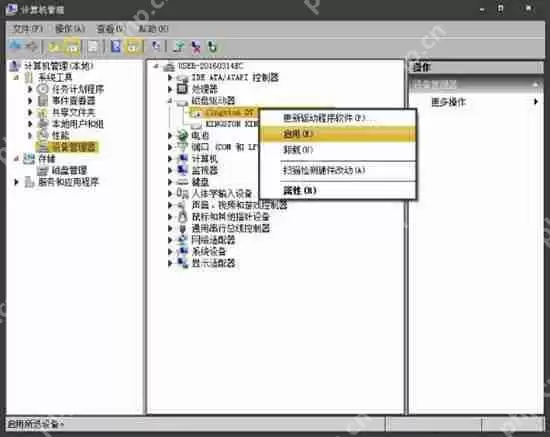Select 人体学输入设备 category
Image resolution: width=550 pixels, height=437 pixels.
pyautogui.click(x=221, y=193)
